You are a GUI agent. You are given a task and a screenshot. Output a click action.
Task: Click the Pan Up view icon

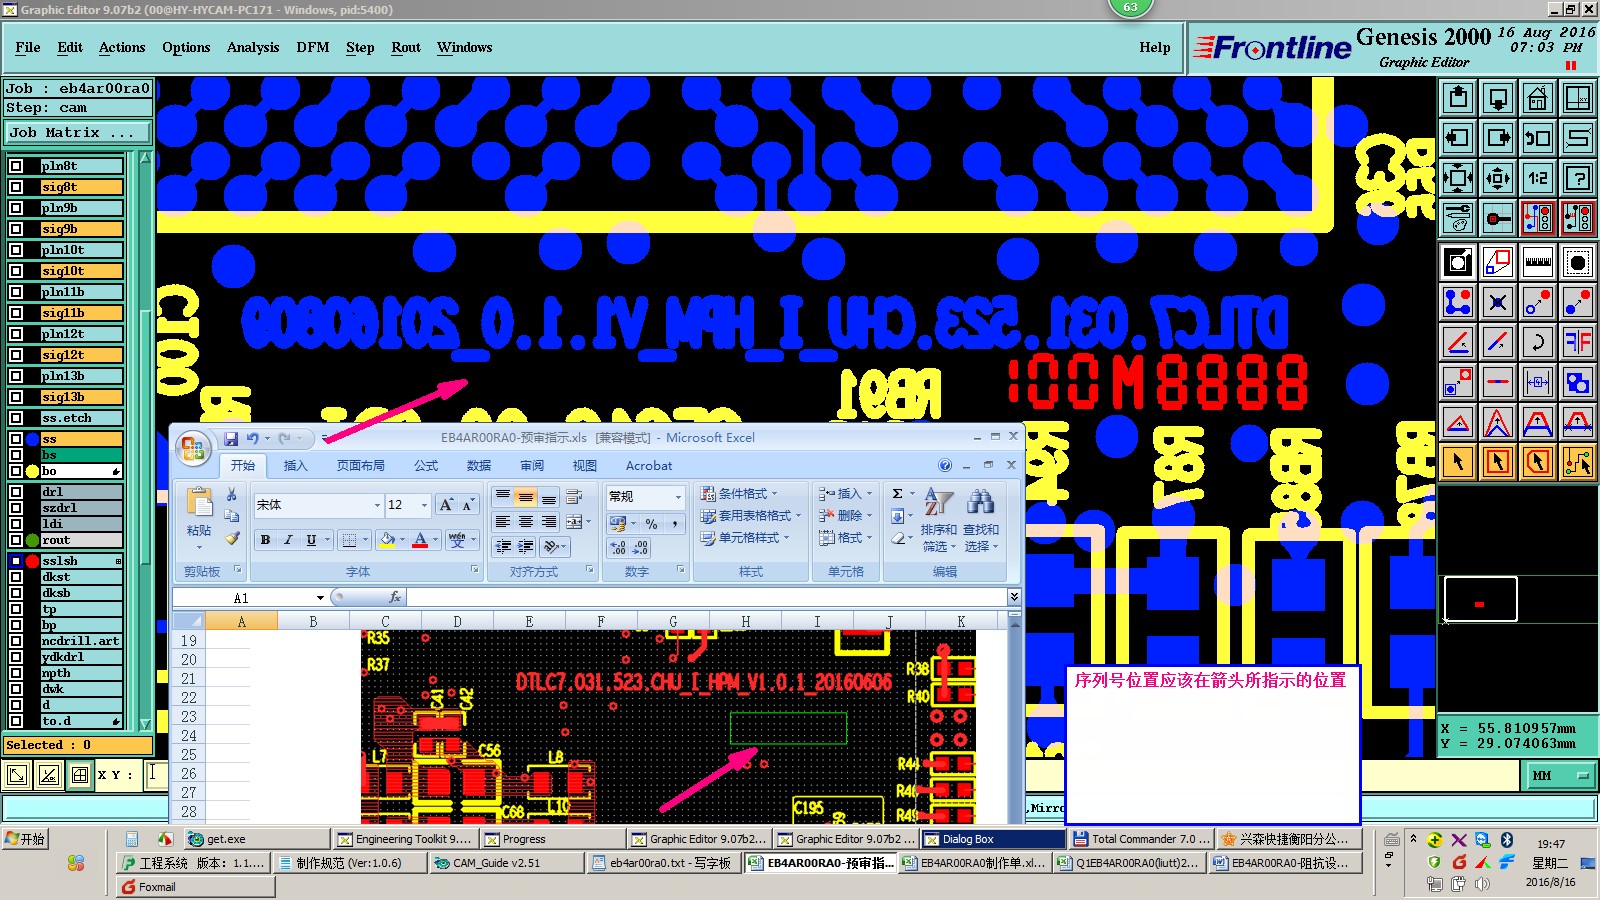point(1458,98)
